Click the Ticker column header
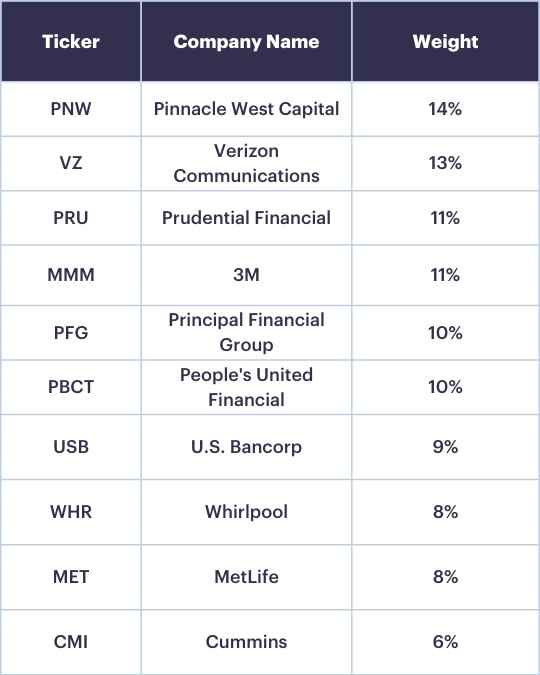Viewport: 540px width, 675px height. pos(71,42)
